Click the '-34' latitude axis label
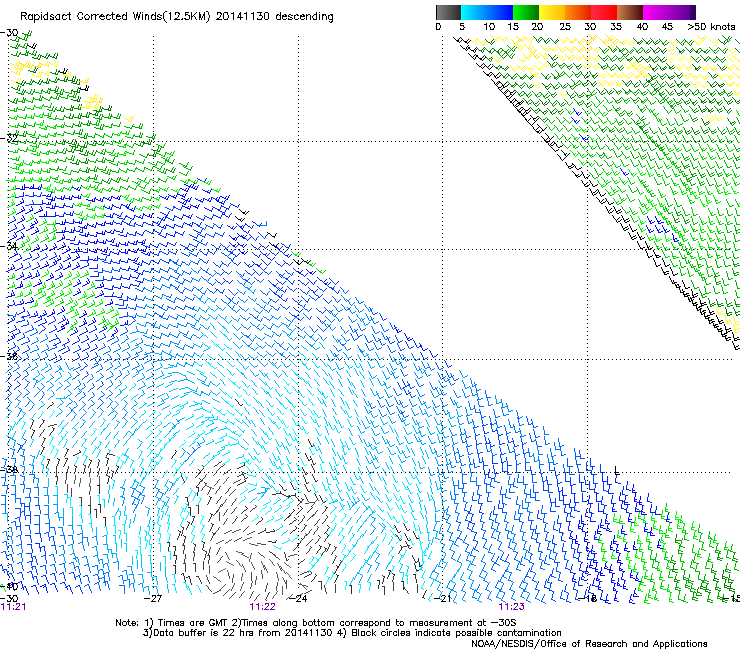Viewport: 740px width, 650px height. click(9, 246)
